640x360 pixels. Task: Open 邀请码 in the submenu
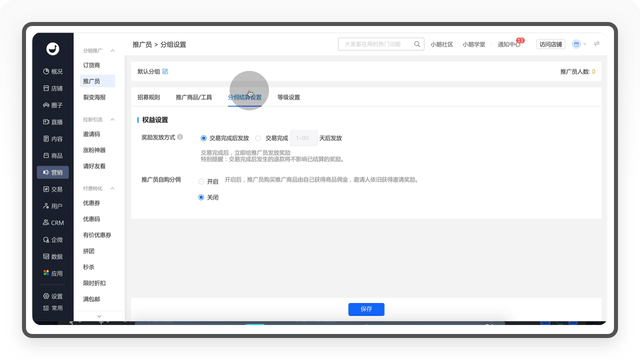click(x=91, y=134)
